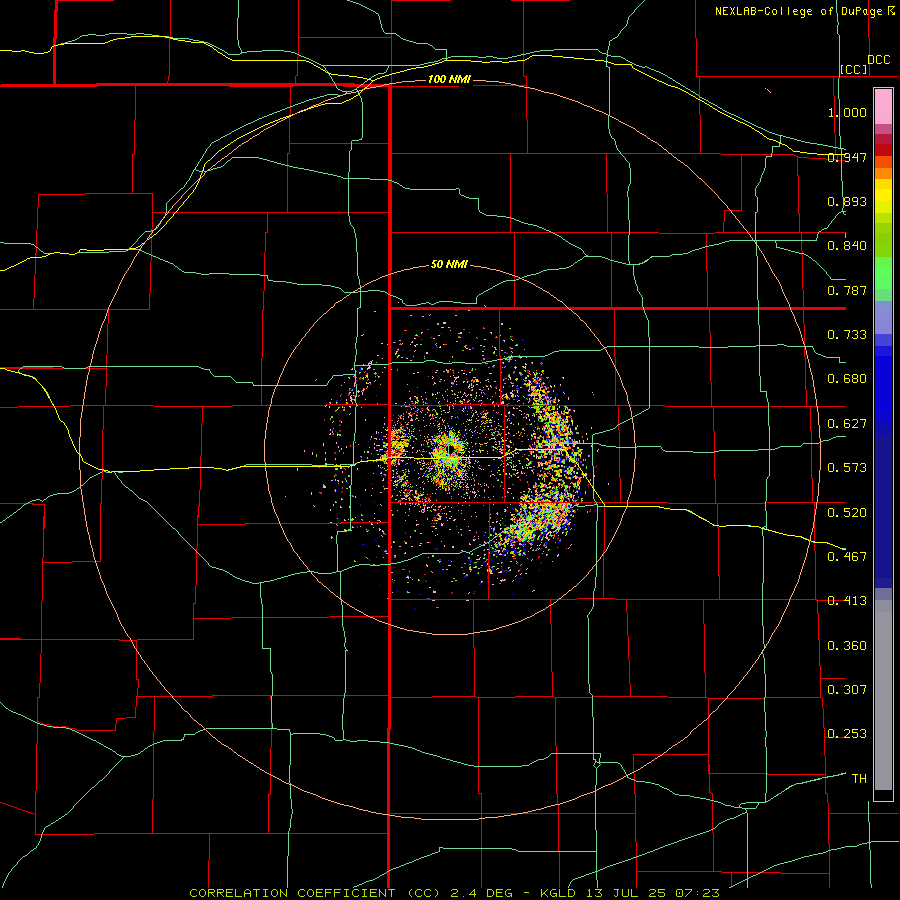This screenshot has width=900, height=900.
Task: Click the 0.520 scale value
Action: tap(847, 513)
